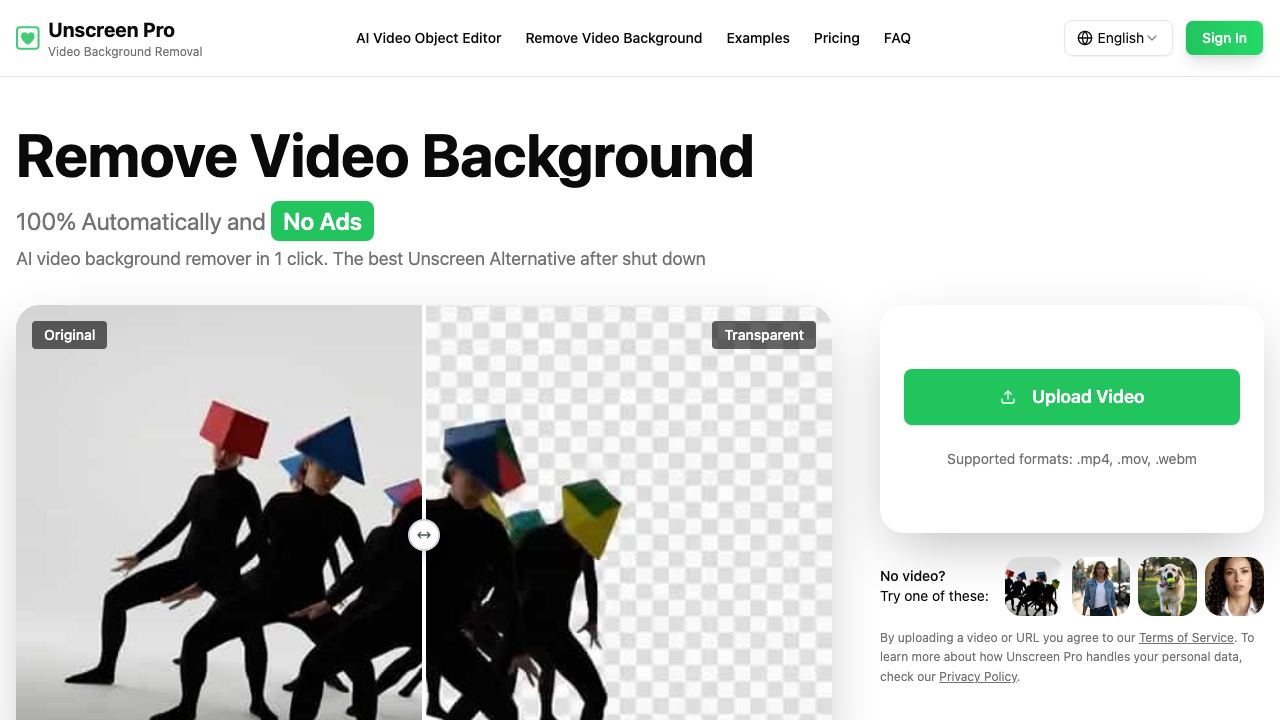The image size is (1280, 720).
Task: Click the green Sign In button
Action: click(1224, 38)
